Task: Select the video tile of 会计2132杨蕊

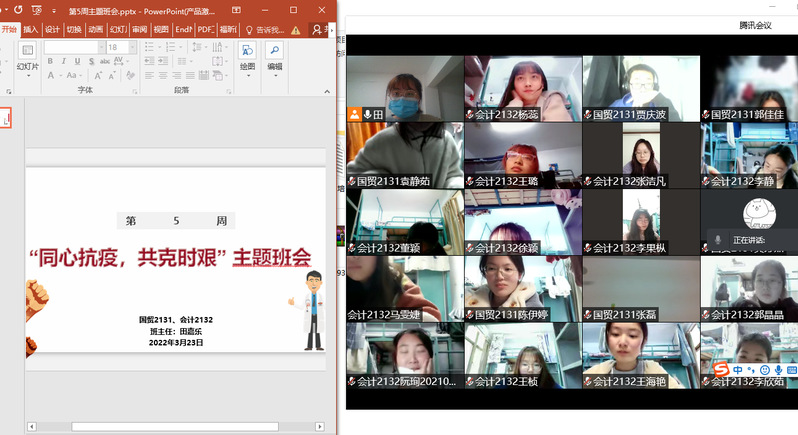Action: 523,88
